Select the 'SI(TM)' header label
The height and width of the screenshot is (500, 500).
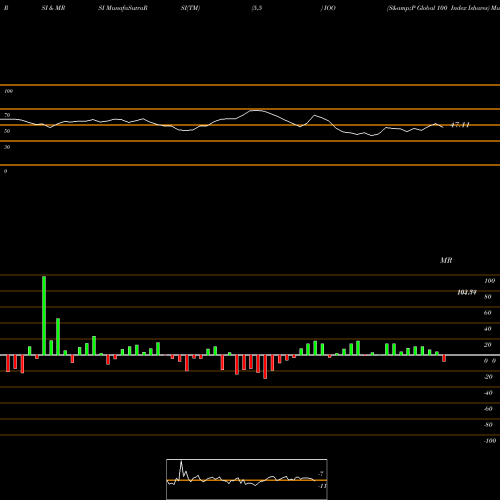[190, 8]
